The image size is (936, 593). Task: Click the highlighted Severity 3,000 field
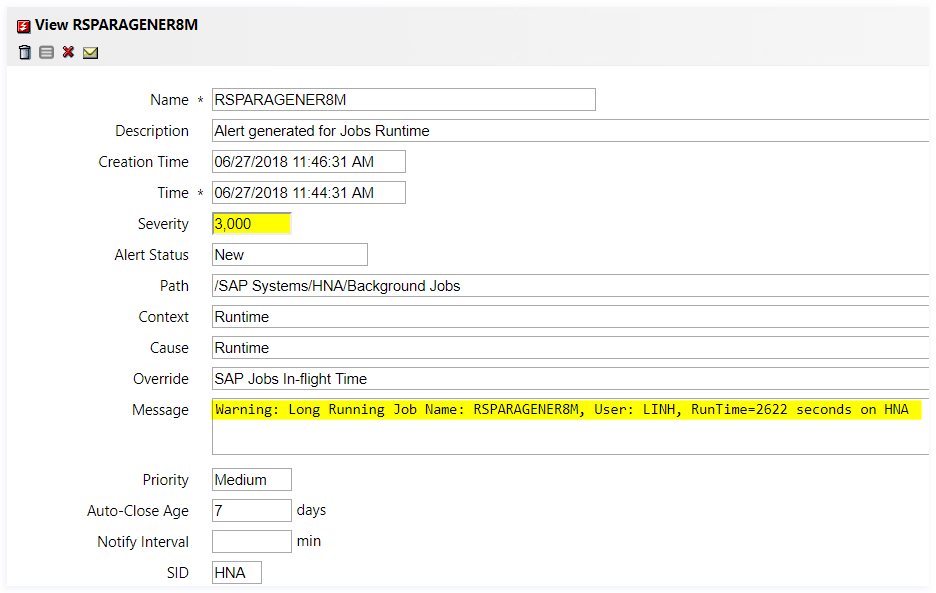[x=251, y=224]
